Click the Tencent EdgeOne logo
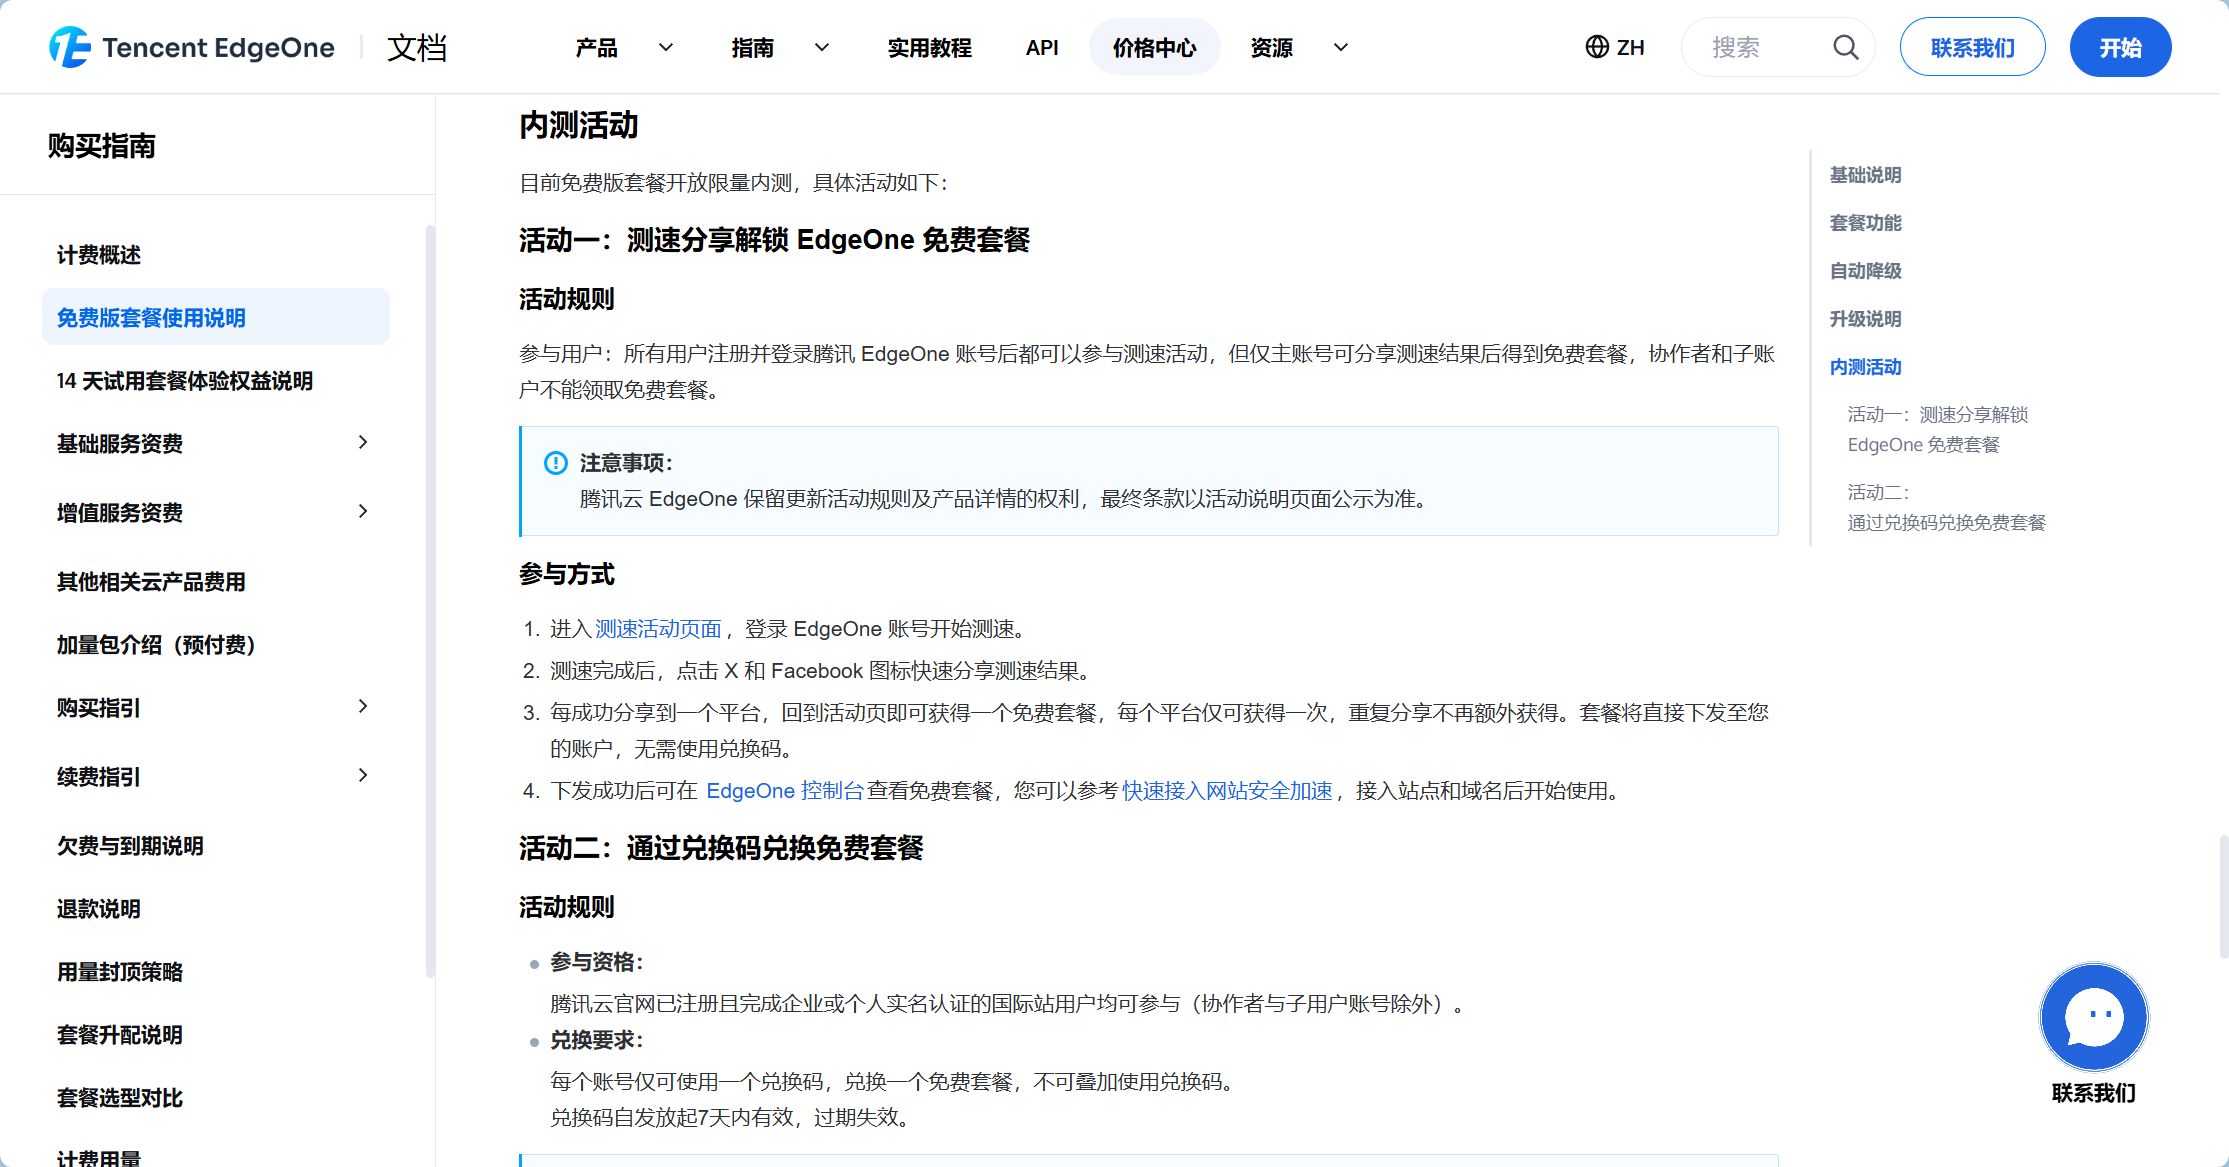Screen dimensions: 2229x1167 192,47
